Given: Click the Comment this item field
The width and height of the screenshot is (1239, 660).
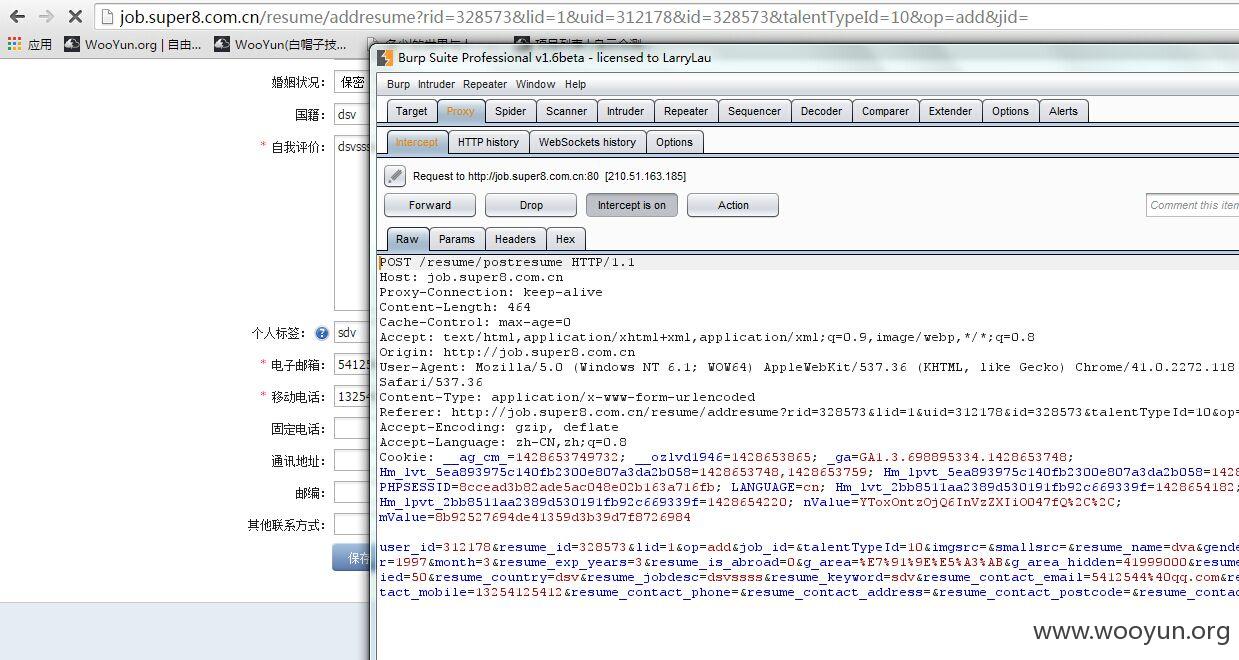Looking at the screenshot, I should click(1192, 205).
